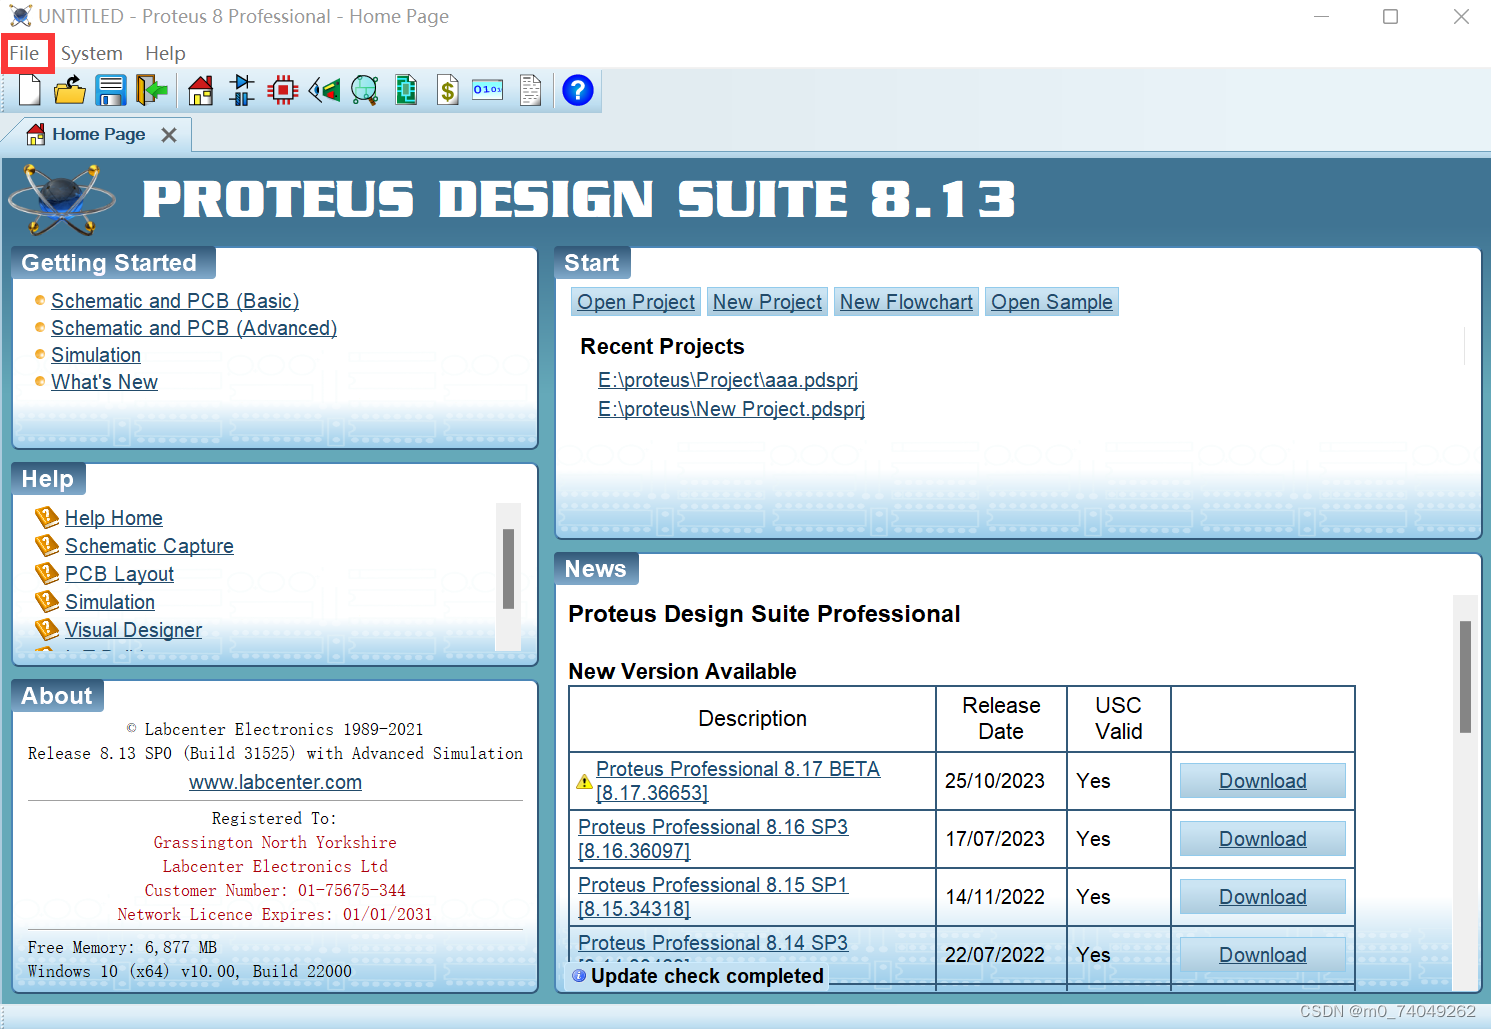Open the Open Sample dialog
Viewport: 1491px width, 1029px height.
click(x=1051, y=301)
